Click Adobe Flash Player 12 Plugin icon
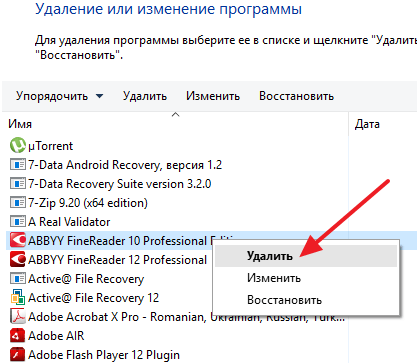 click(x=18, y=354)
